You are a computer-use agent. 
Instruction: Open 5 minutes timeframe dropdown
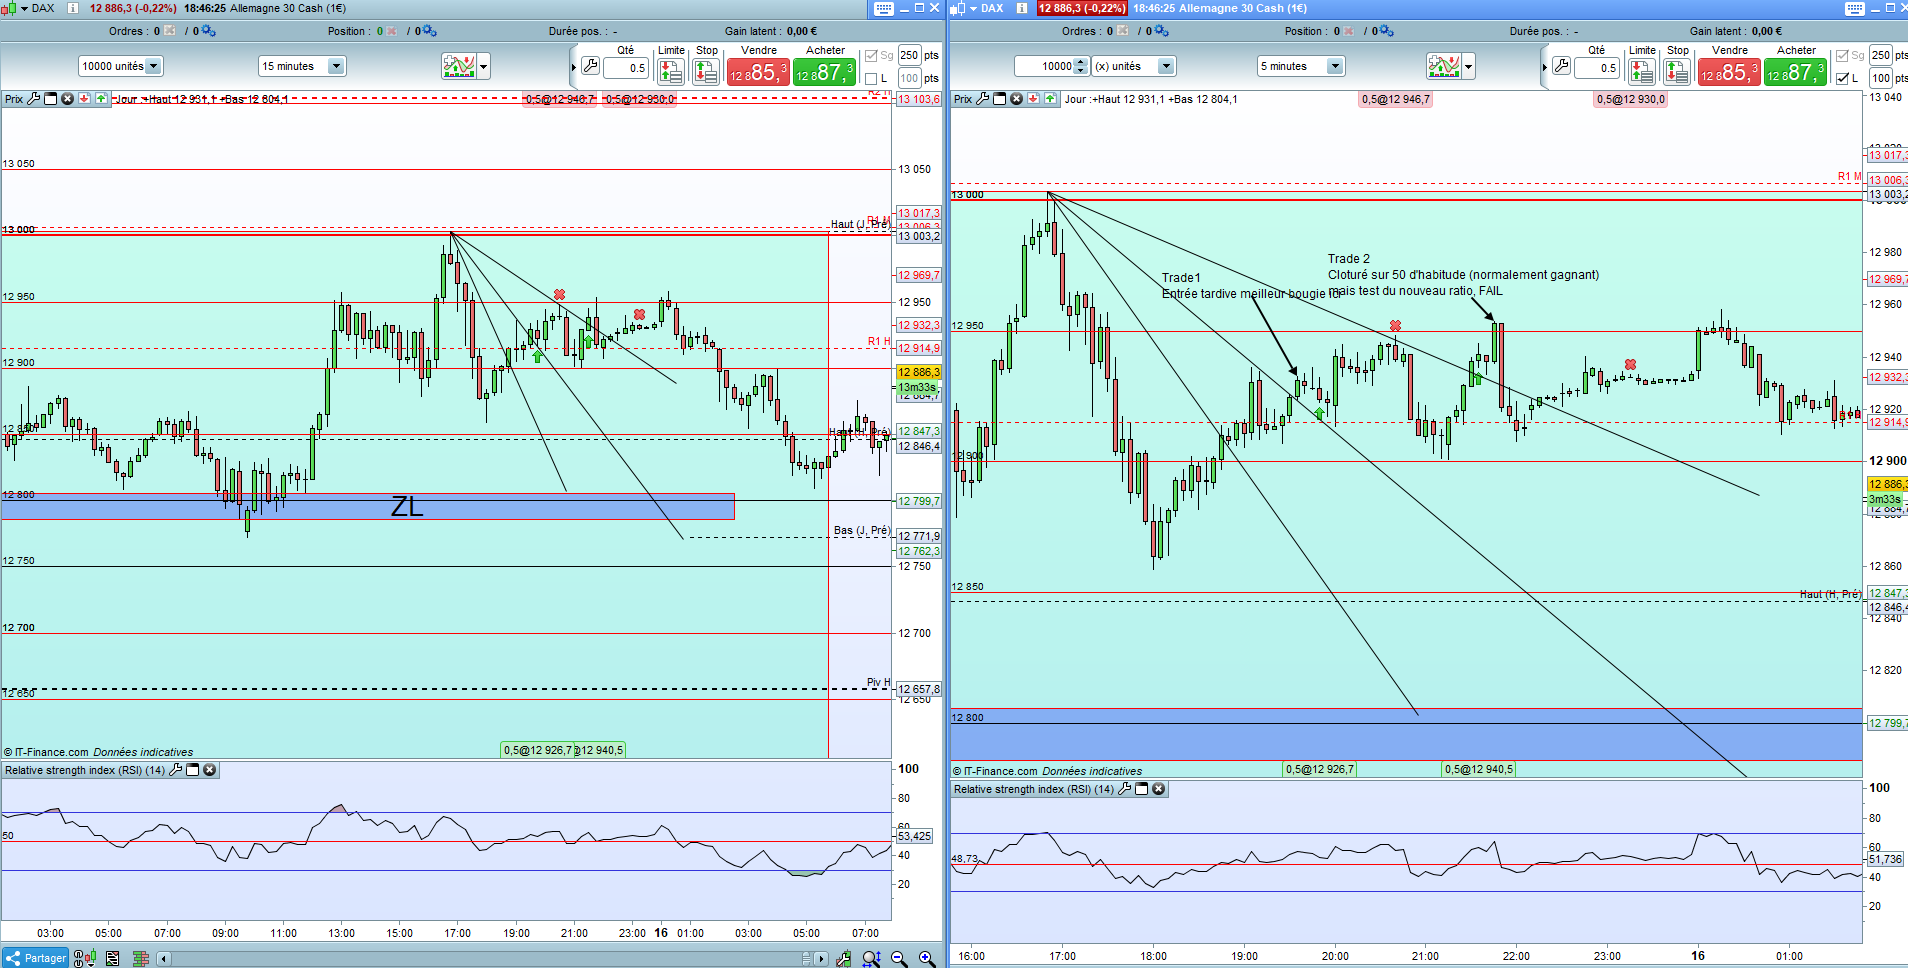coord(1300,66)
